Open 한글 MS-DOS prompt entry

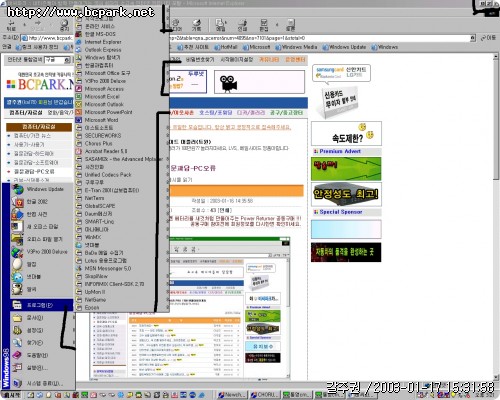pos(100,34)
